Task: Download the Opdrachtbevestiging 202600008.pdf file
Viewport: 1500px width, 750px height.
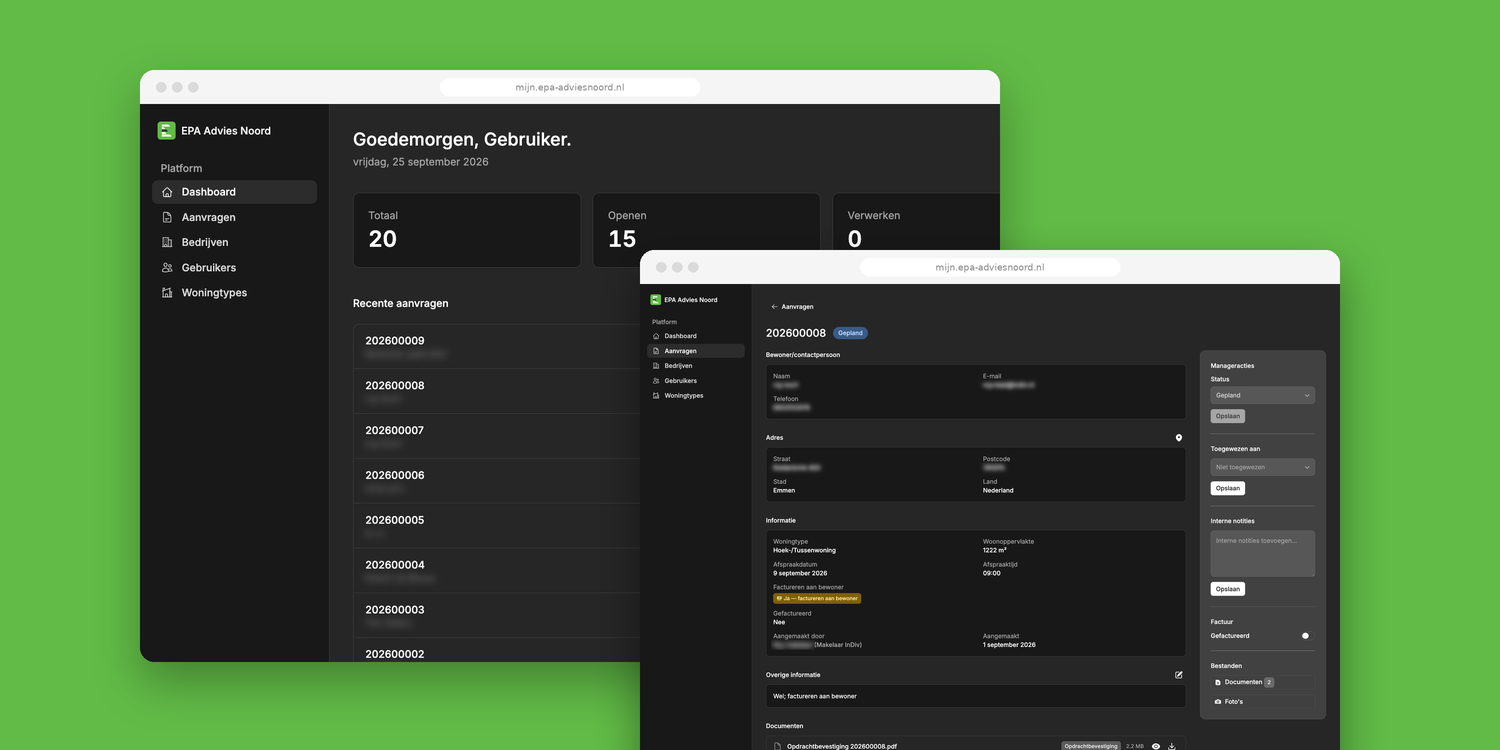Action: [x=1172, y=746]
